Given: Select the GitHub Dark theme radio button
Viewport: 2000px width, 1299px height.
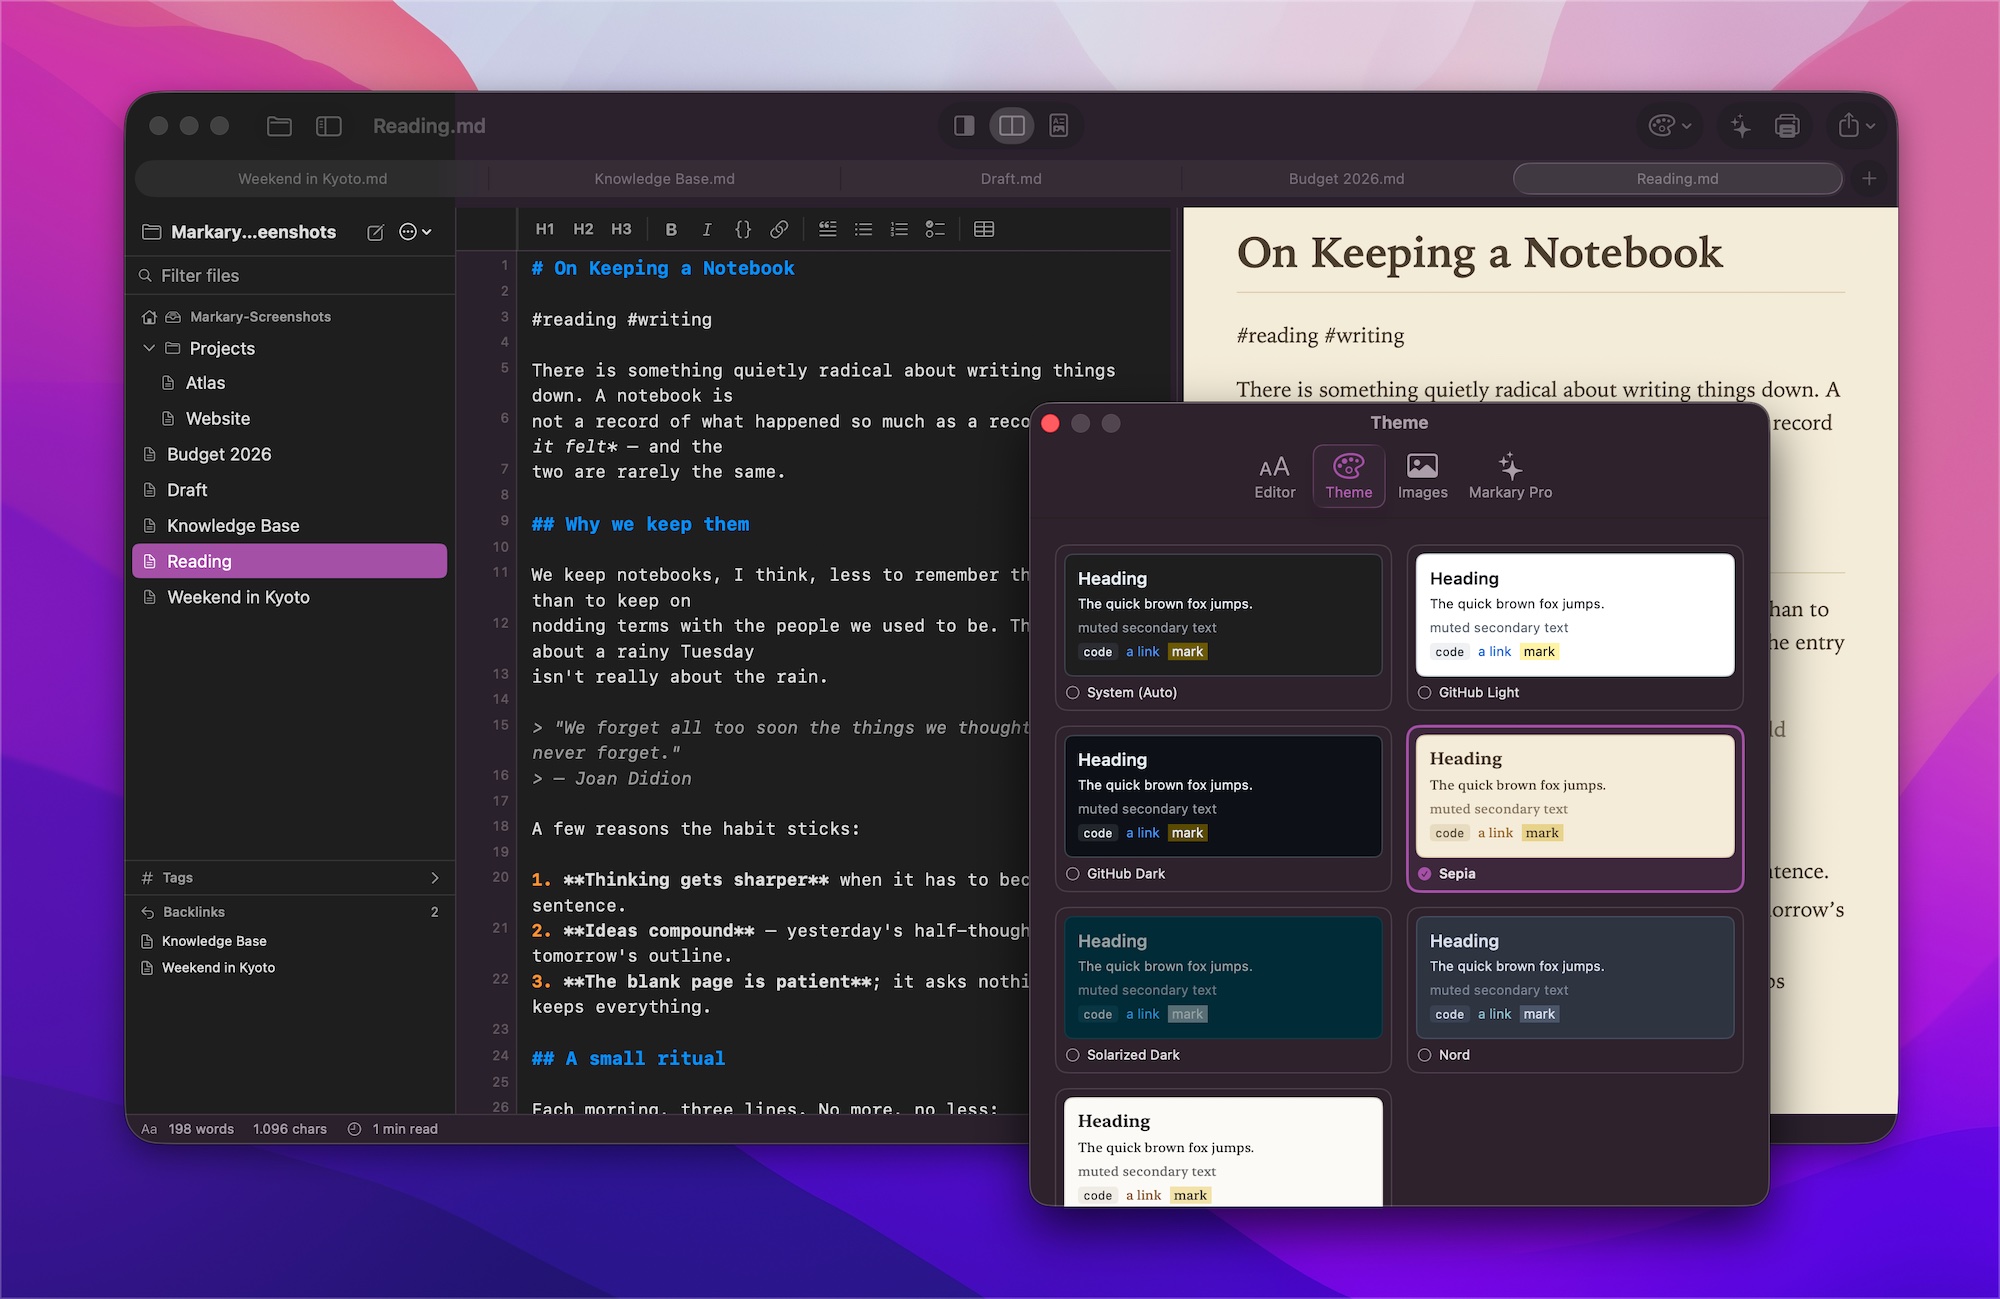Looking at the screenshot, I should click(1073, 874).
